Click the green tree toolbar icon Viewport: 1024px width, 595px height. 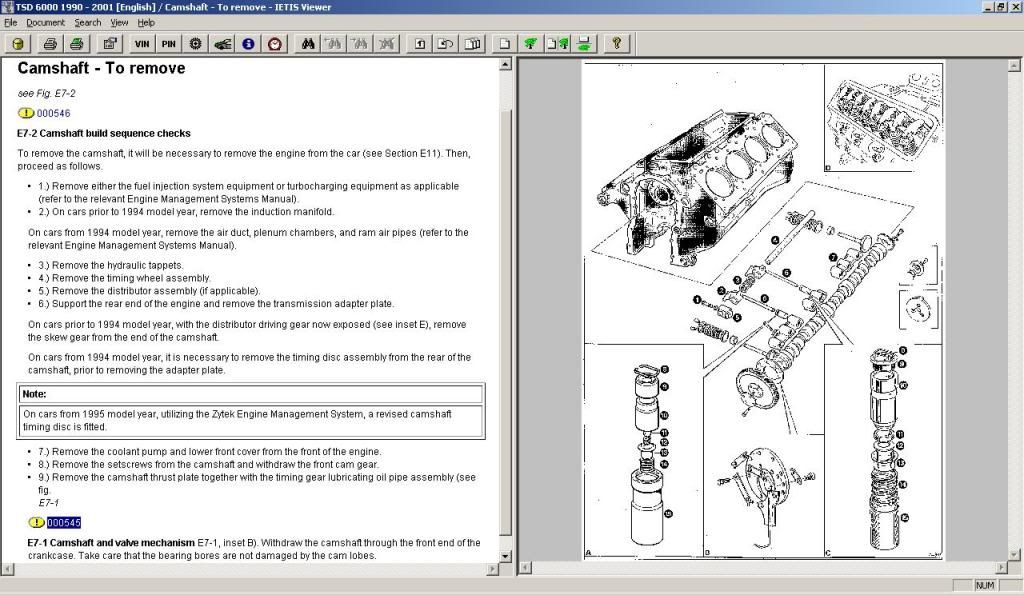point(531,44)
